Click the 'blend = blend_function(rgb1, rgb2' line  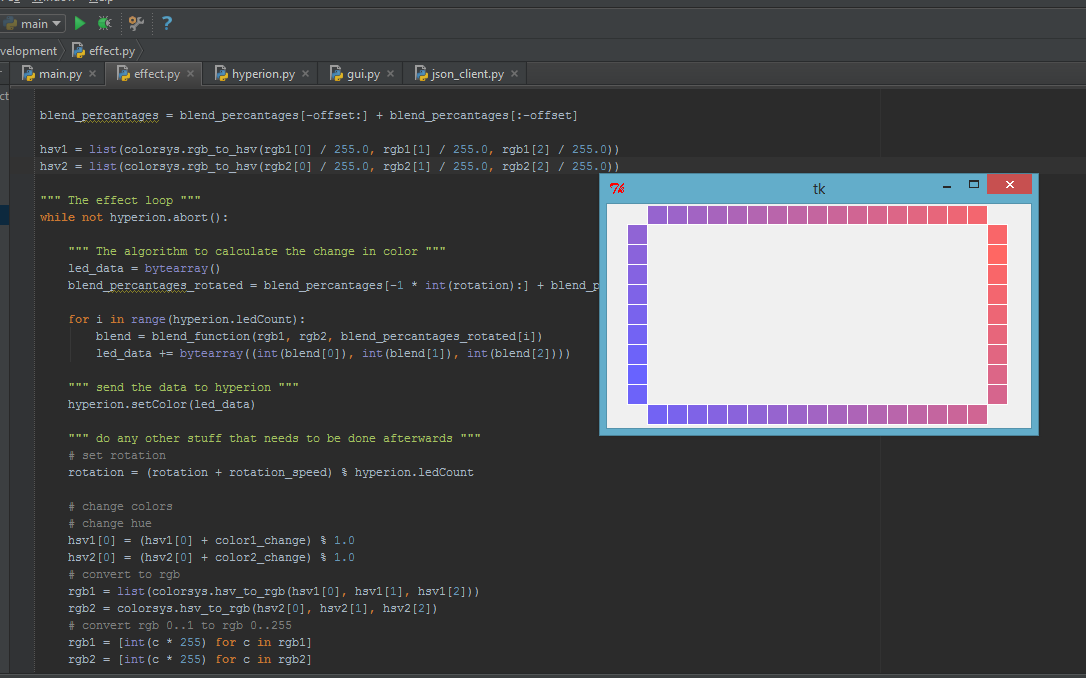point(319,337)
